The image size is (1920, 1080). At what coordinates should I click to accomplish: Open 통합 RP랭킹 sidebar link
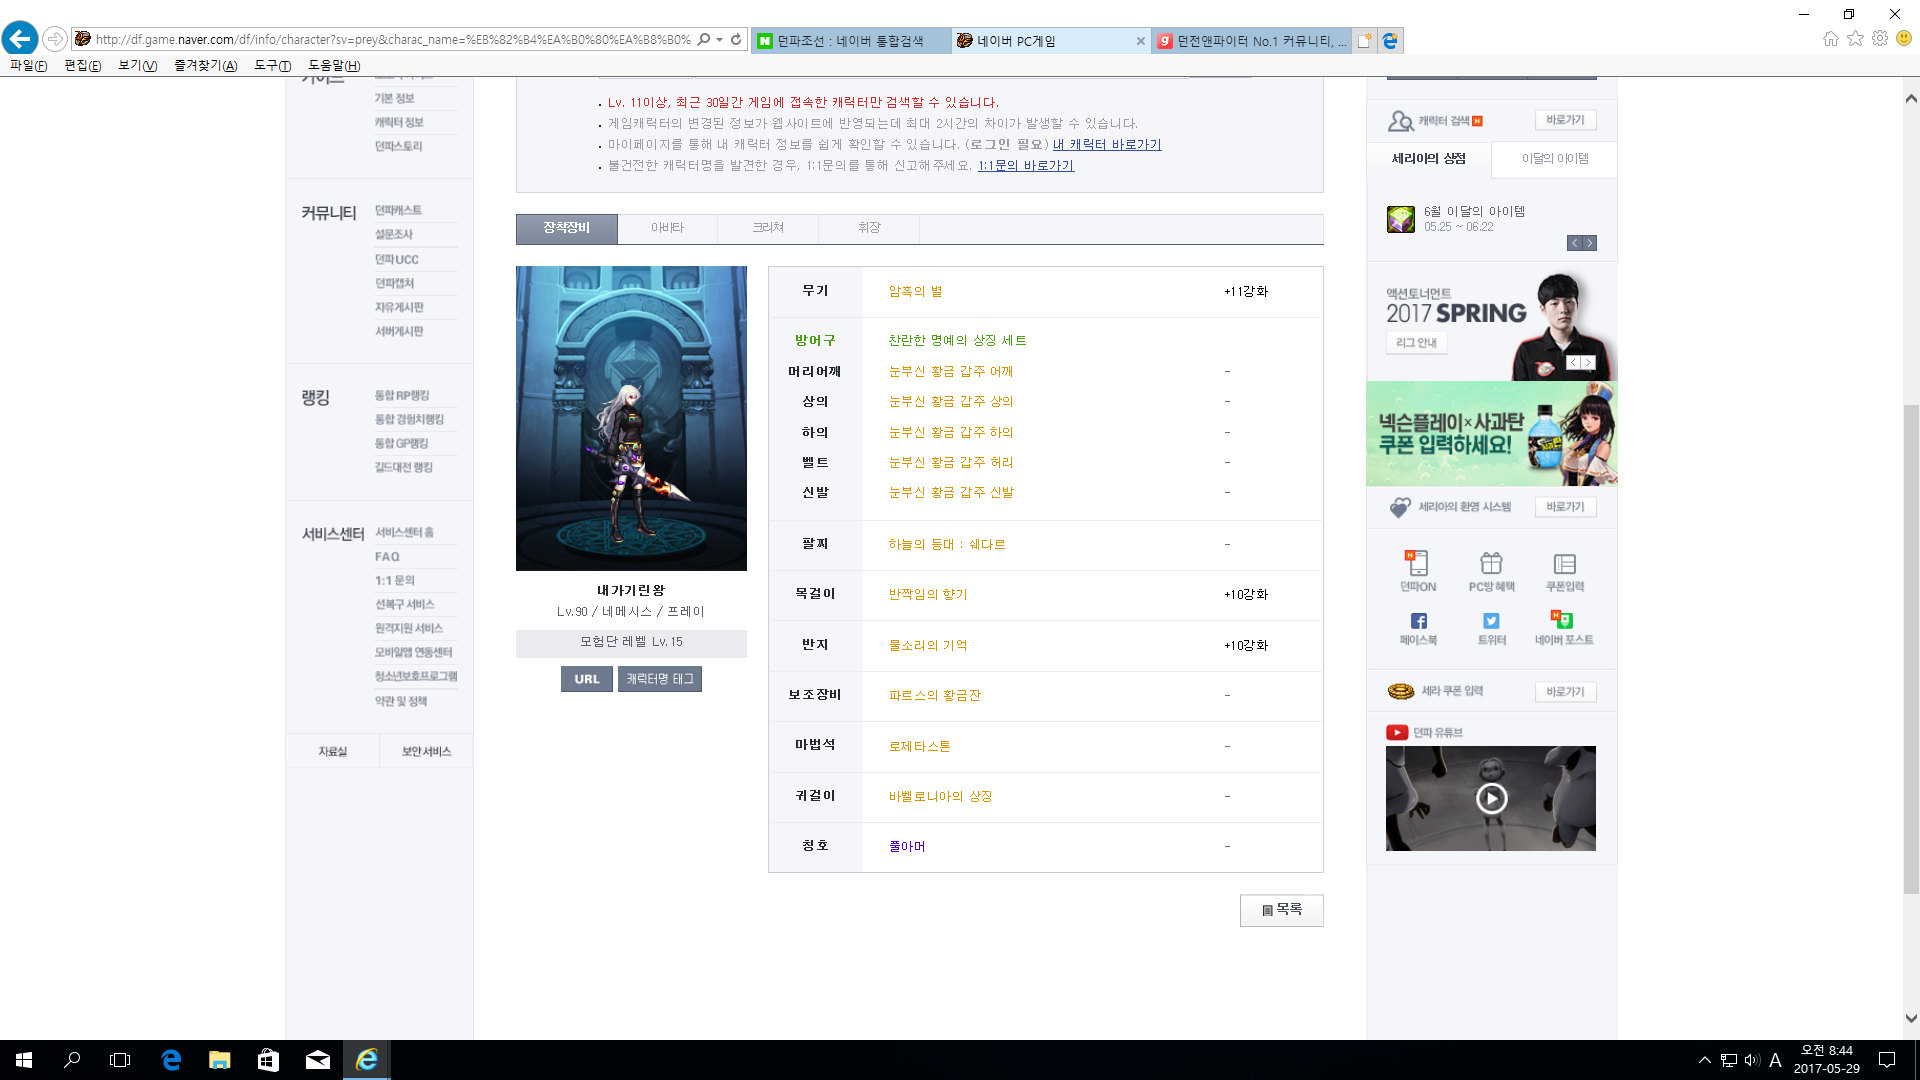coord(402,396)
